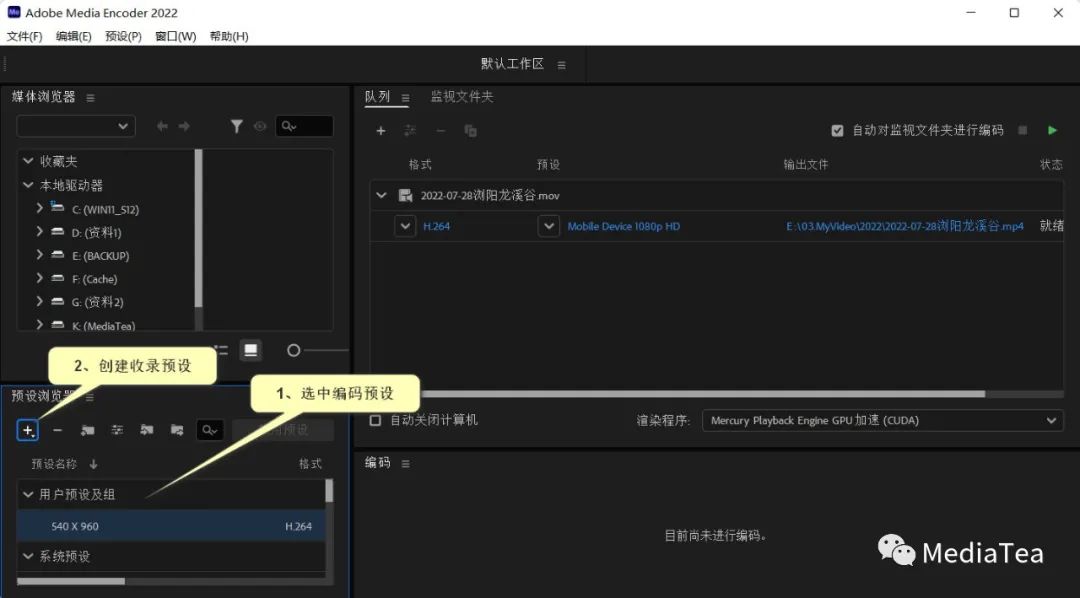Switch to the 监视文件夹 tab
The width and height of the screenshot is (1080, 598).
pyautogui.click(x=462, y=97)
